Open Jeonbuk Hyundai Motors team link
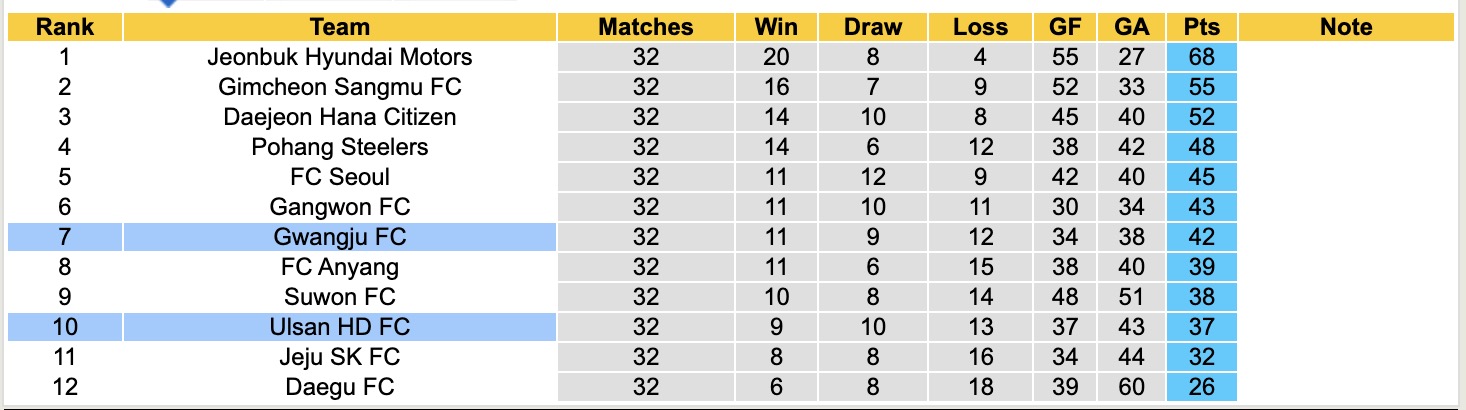The image size is (1466, 410). coord(340,57)
